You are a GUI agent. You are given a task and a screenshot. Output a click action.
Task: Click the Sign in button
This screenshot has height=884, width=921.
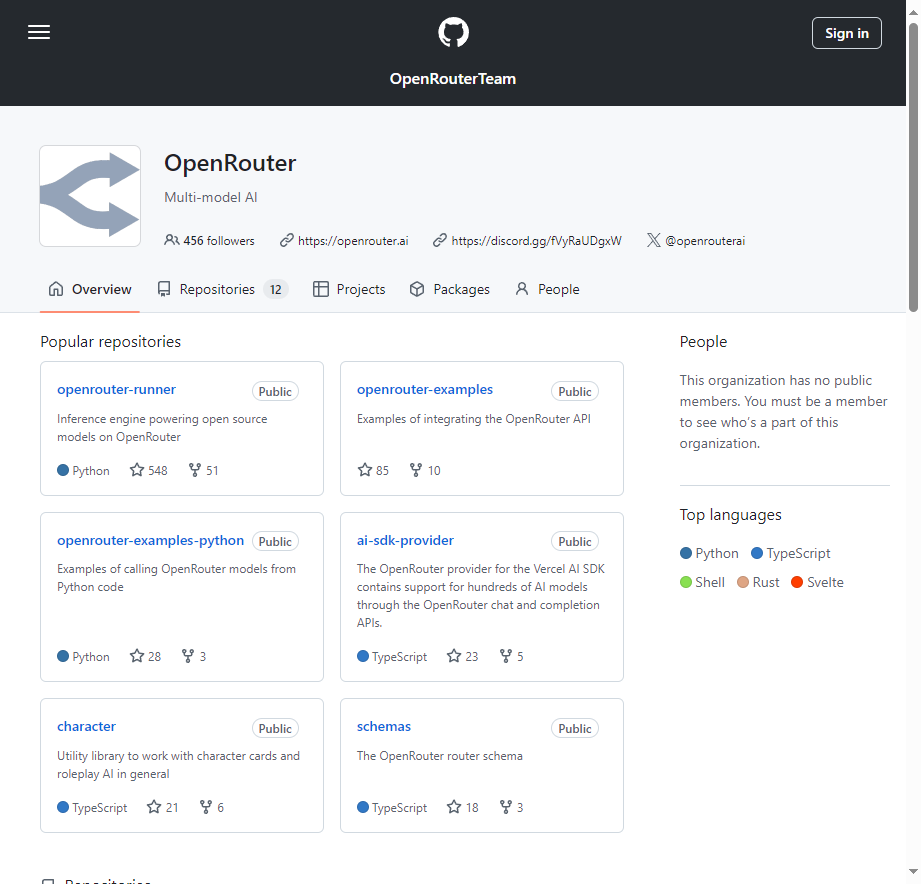pos(846,33)
